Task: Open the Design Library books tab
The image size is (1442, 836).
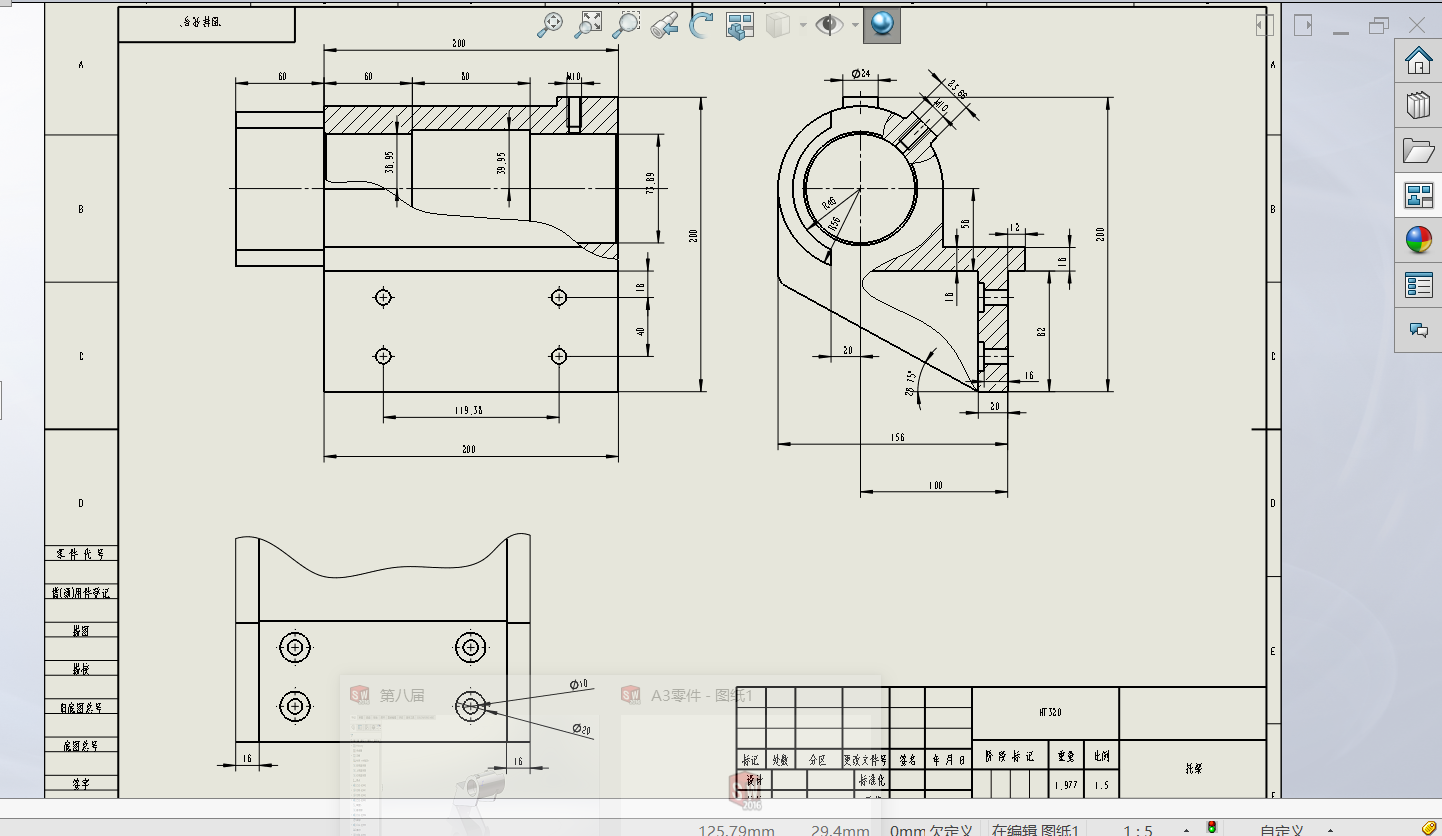Action: tap(1418, 106)
